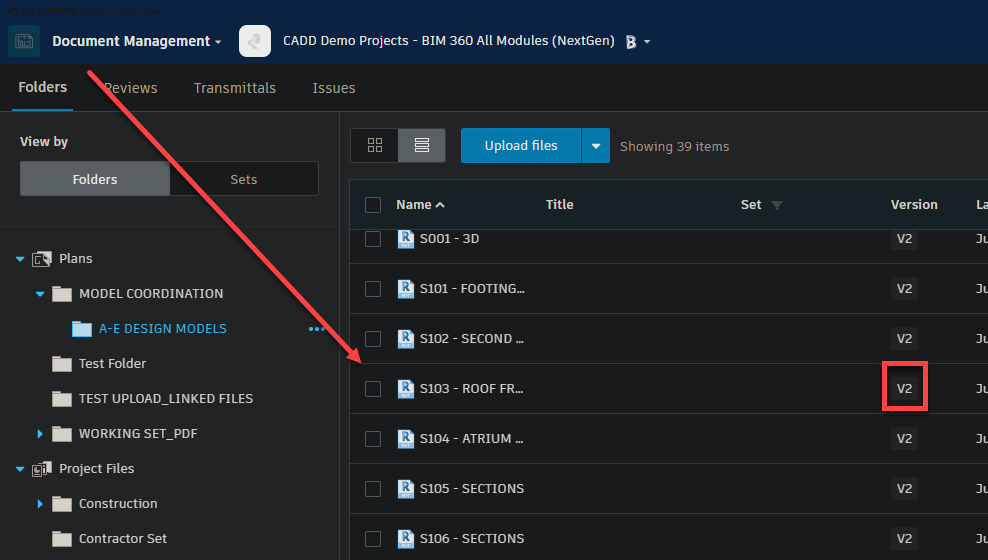Expand the Construction tree node

(x=40, y=504)
